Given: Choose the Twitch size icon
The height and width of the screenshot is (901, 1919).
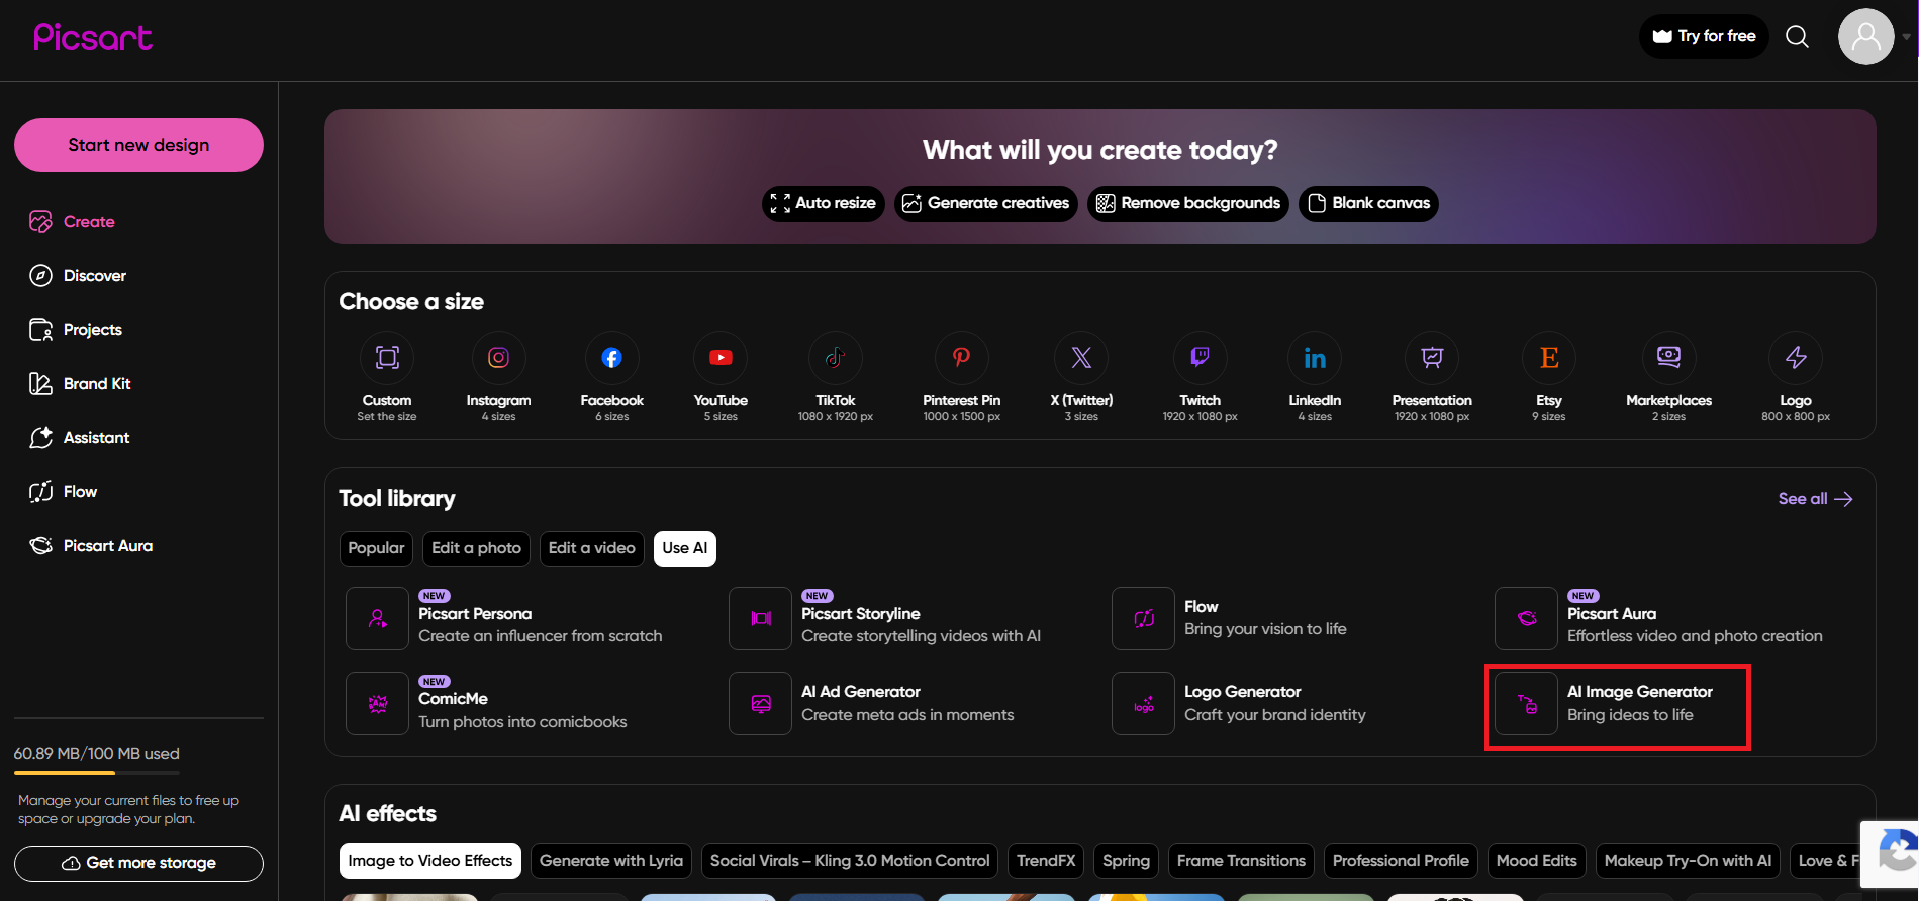Looking at the screenshot, I should click(1200, 358).
